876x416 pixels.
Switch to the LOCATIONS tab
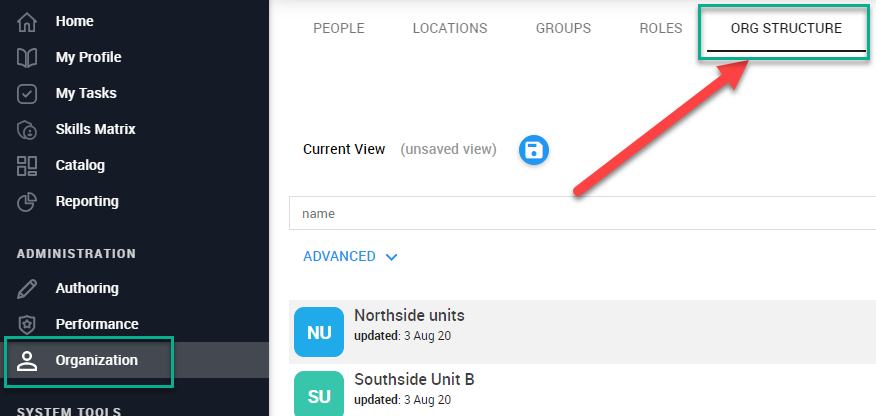tap(450, 28)
